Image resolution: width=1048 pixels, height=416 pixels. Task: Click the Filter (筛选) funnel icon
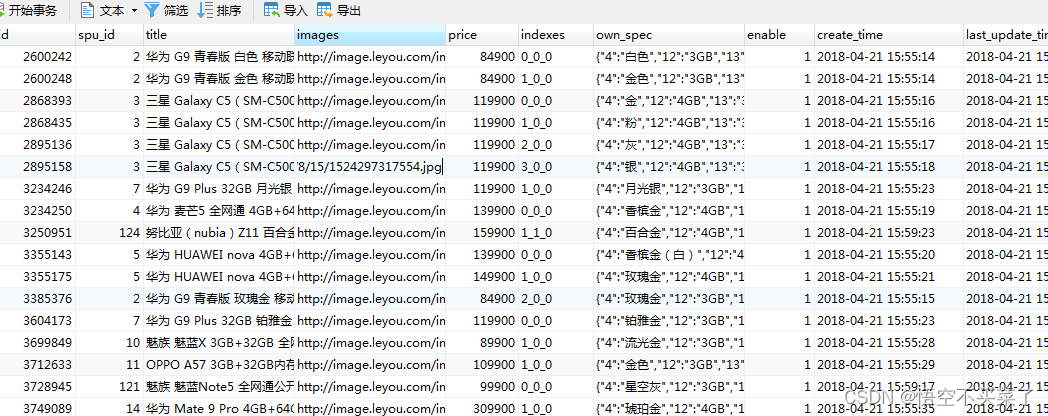point(152,10)
